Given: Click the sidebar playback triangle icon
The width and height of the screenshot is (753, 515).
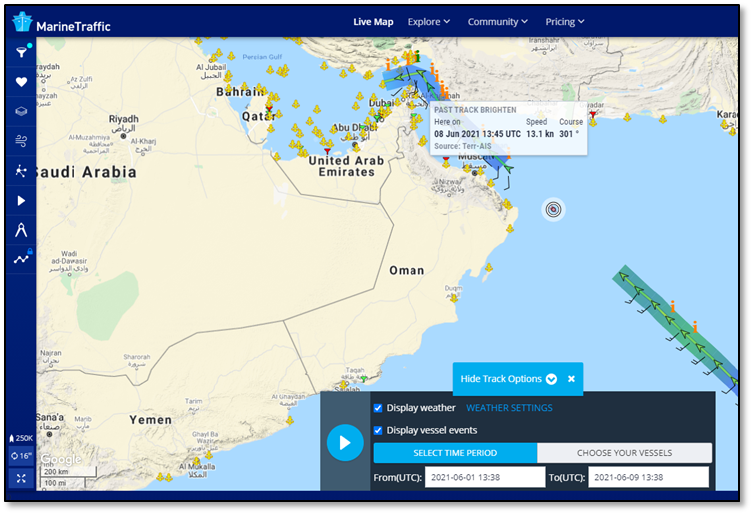Looking at the screenshot, I should click(21, 201).
